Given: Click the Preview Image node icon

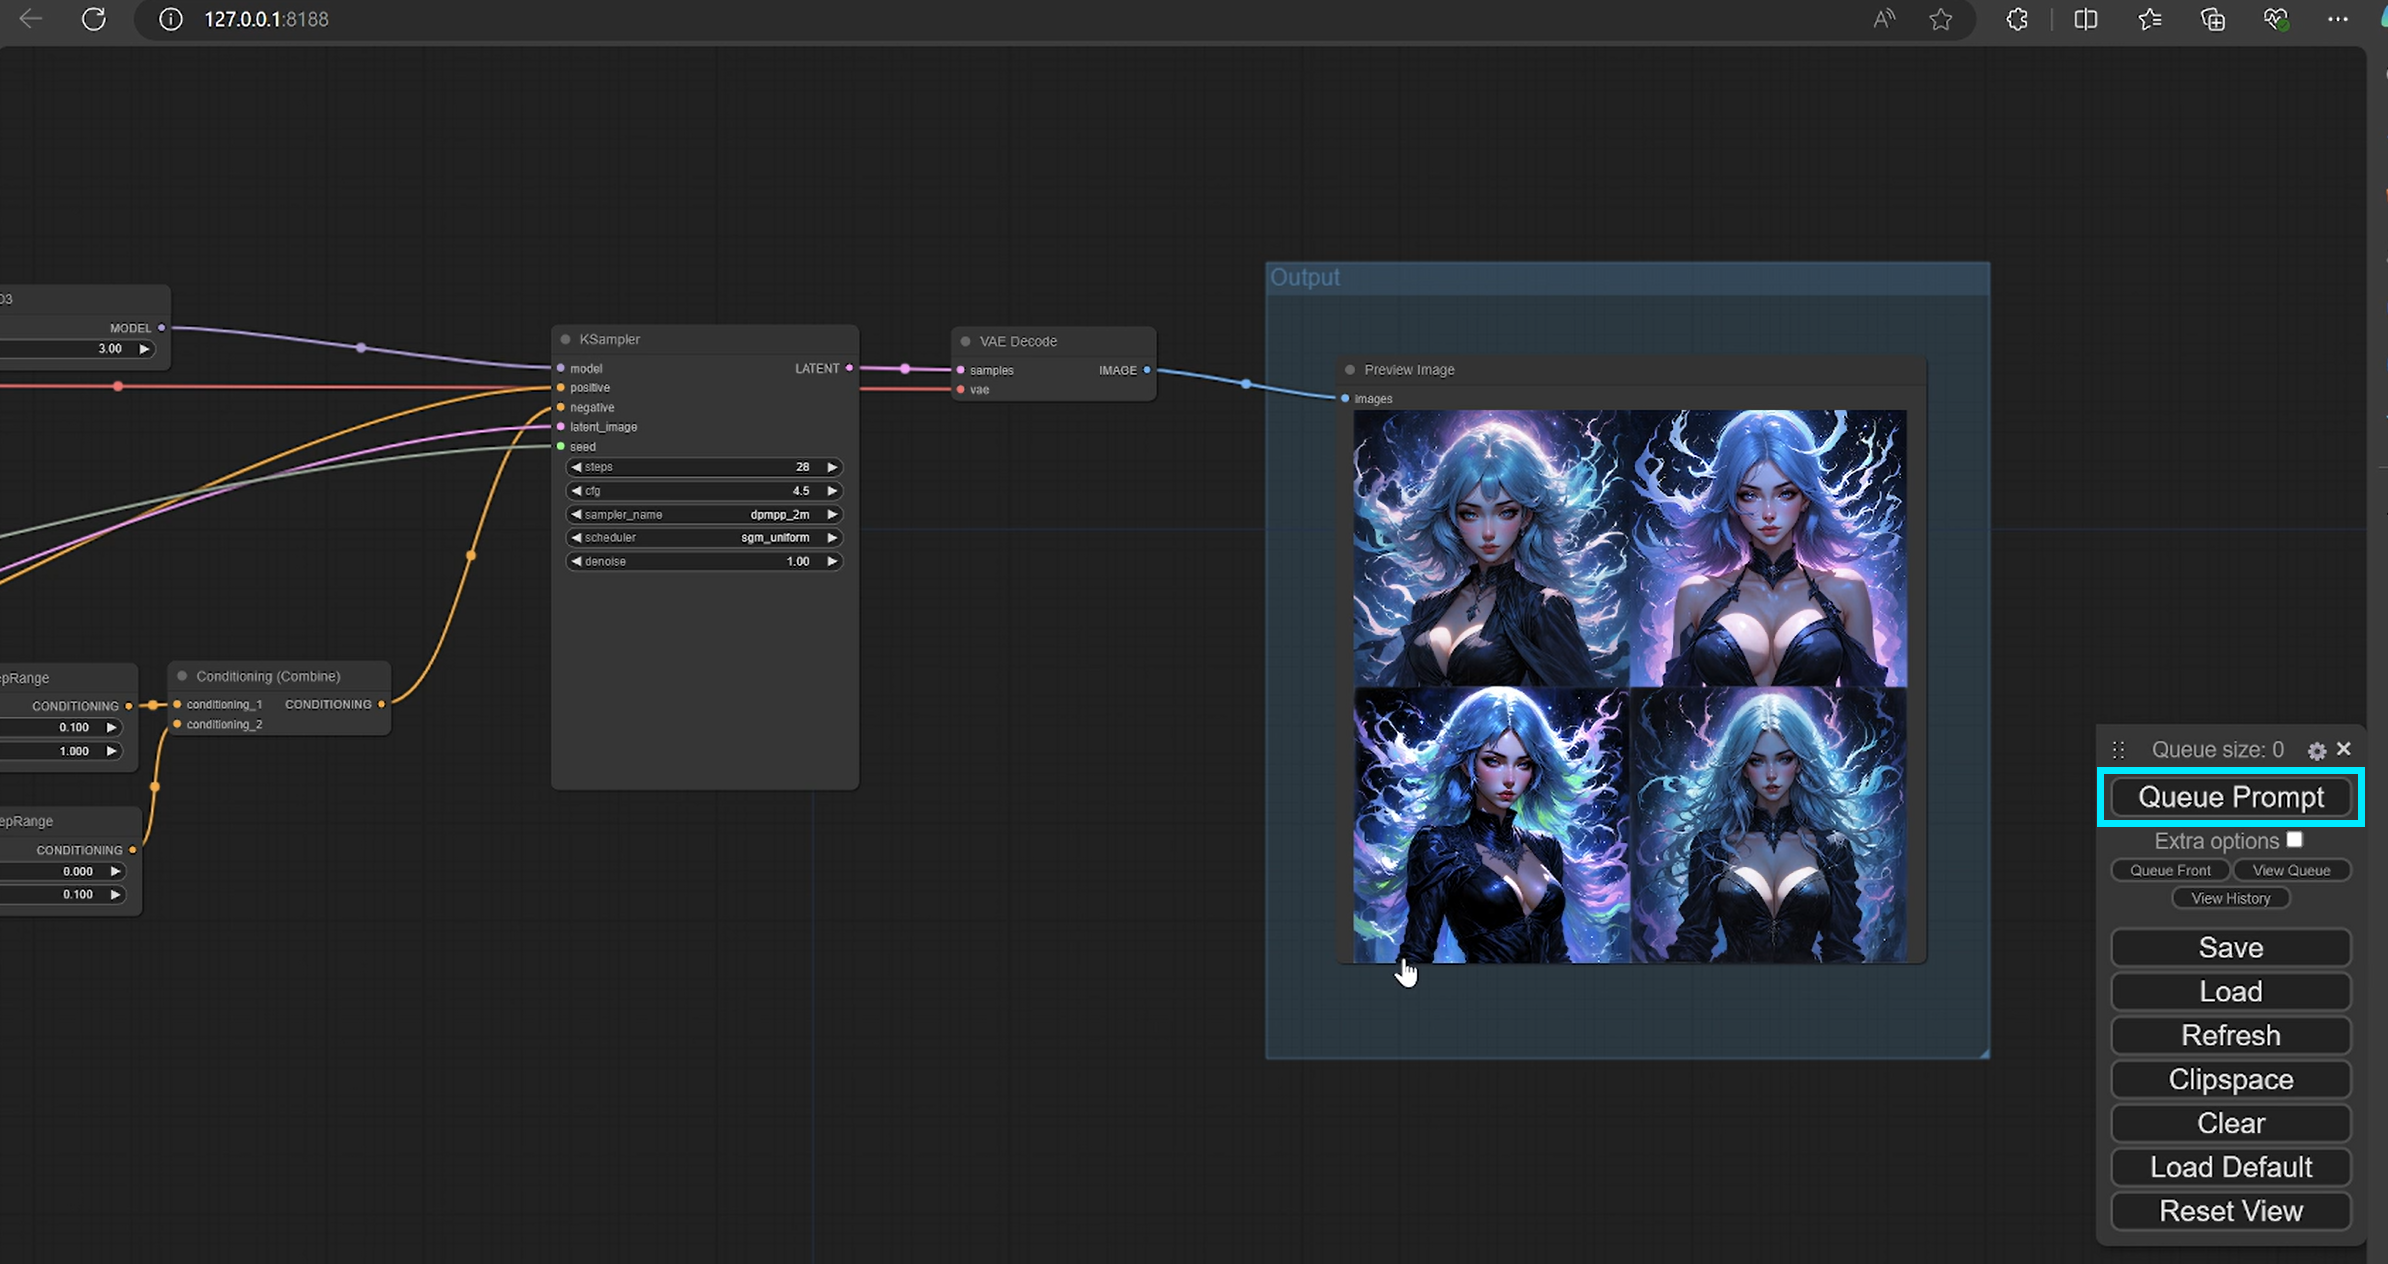Looking at the screenshot, I should pos(1350,370).
